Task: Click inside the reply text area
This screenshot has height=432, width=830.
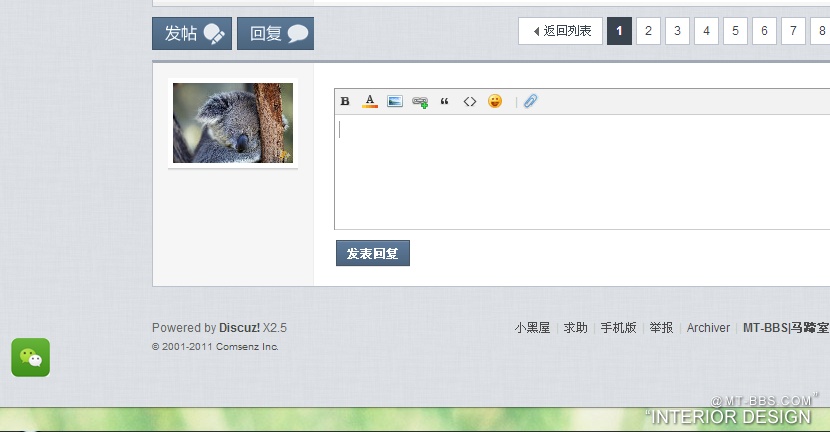Action: click(580, 172)
